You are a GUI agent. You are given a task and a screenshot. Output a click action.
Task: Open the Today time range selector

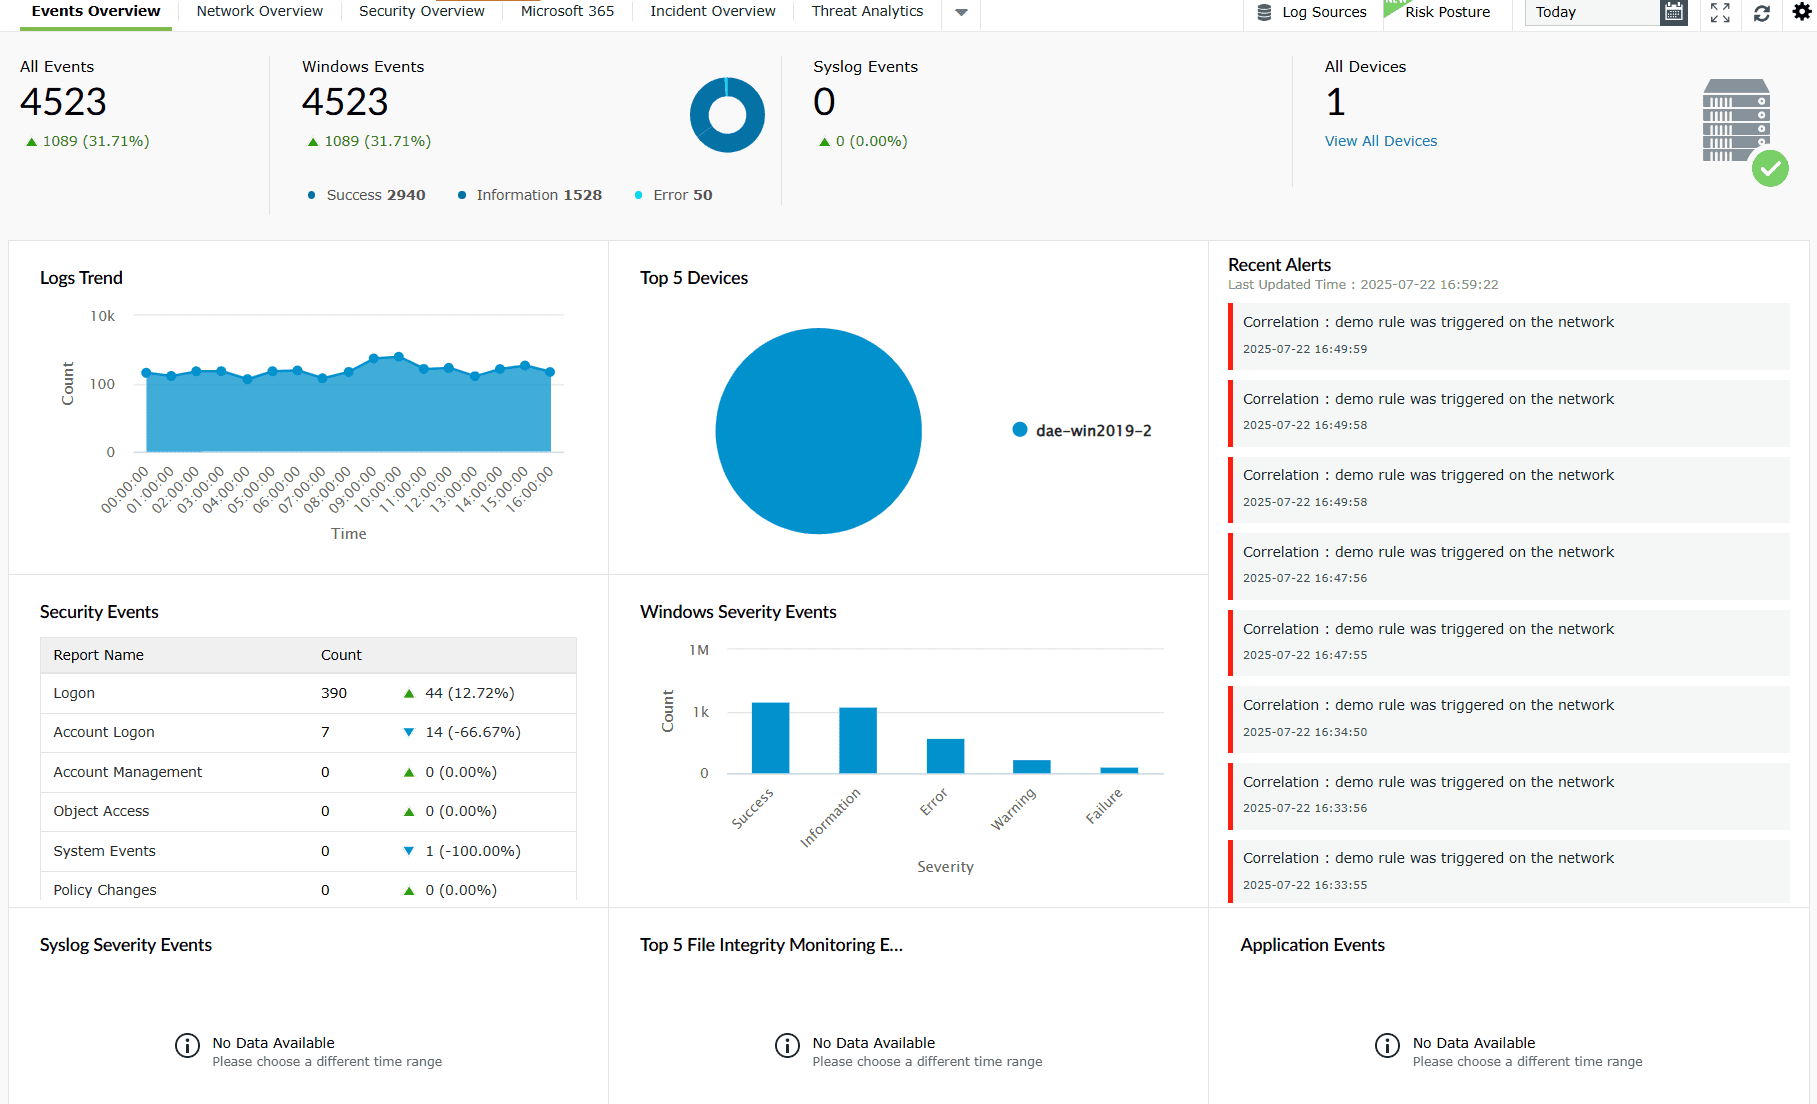1590,12
